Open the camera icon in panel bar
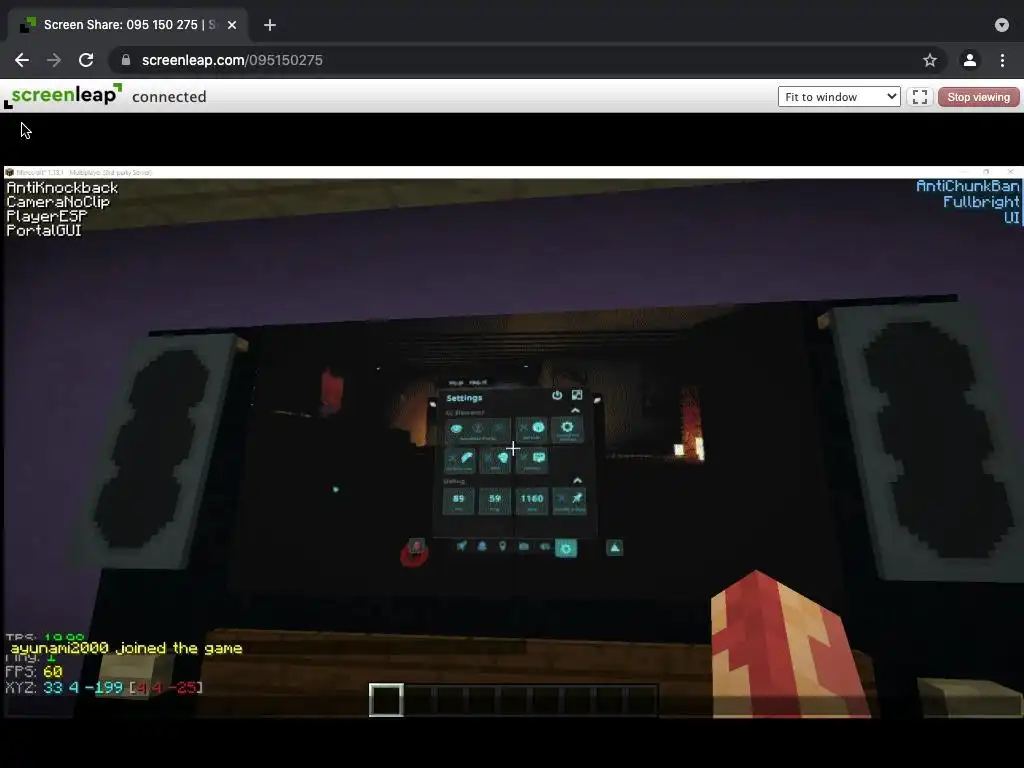The image size is (1024, 768). click(x=524, y=546)
